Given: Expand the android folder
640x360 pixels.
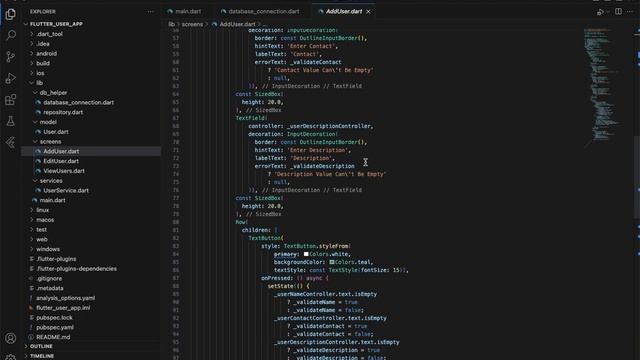Looking at the screenshot, I should coord(47,53).
